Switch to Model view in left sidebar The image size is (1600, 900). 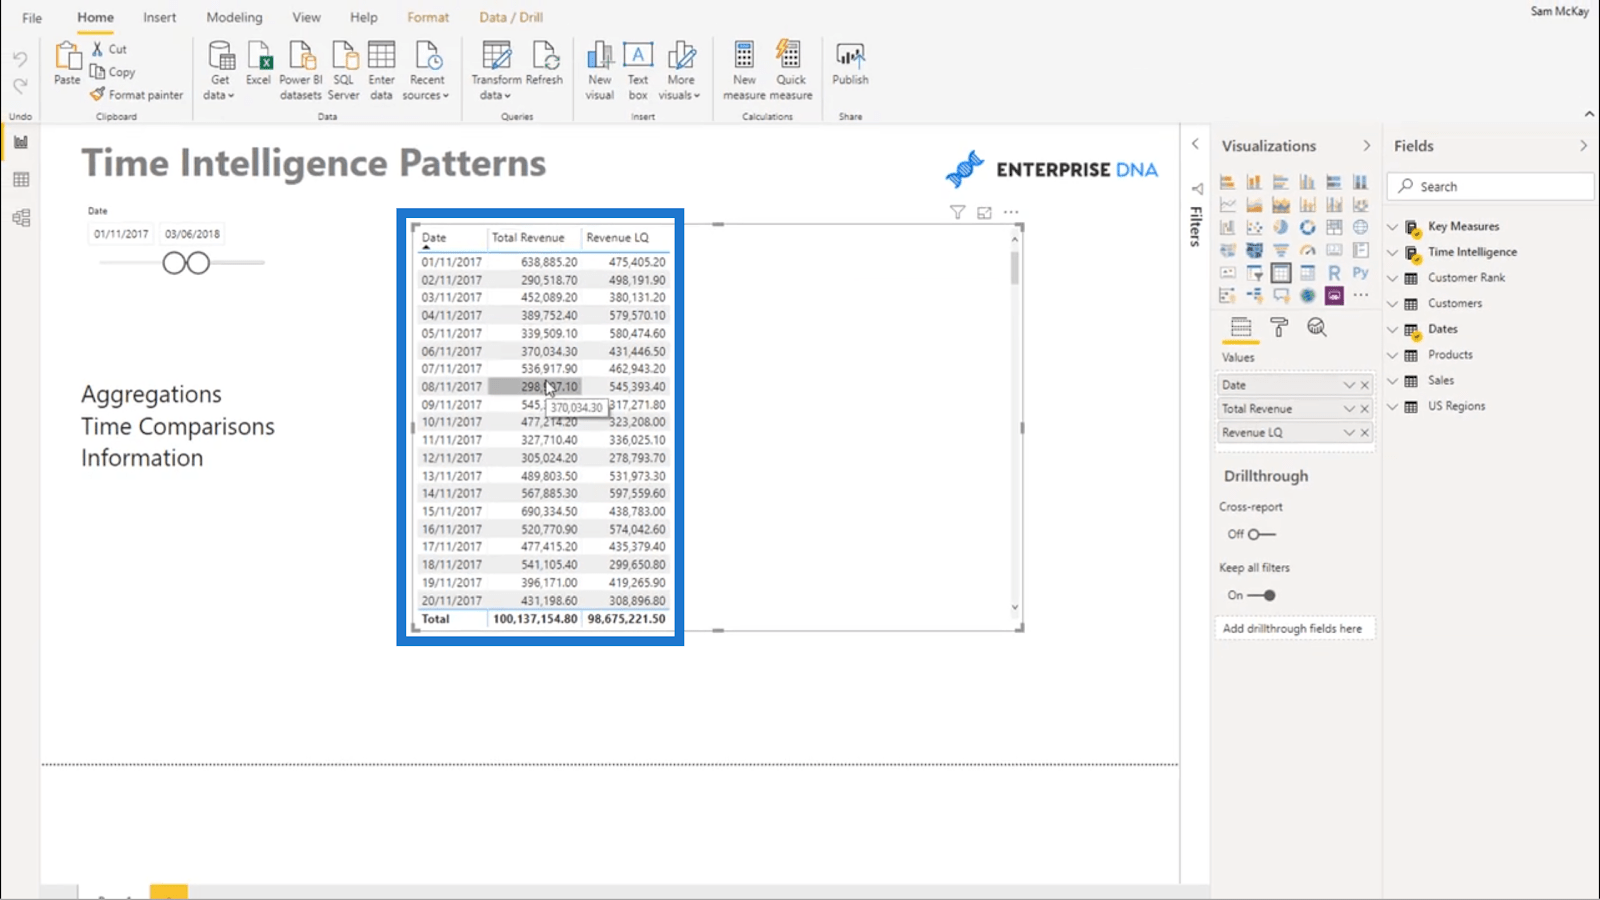pos(21,218)
